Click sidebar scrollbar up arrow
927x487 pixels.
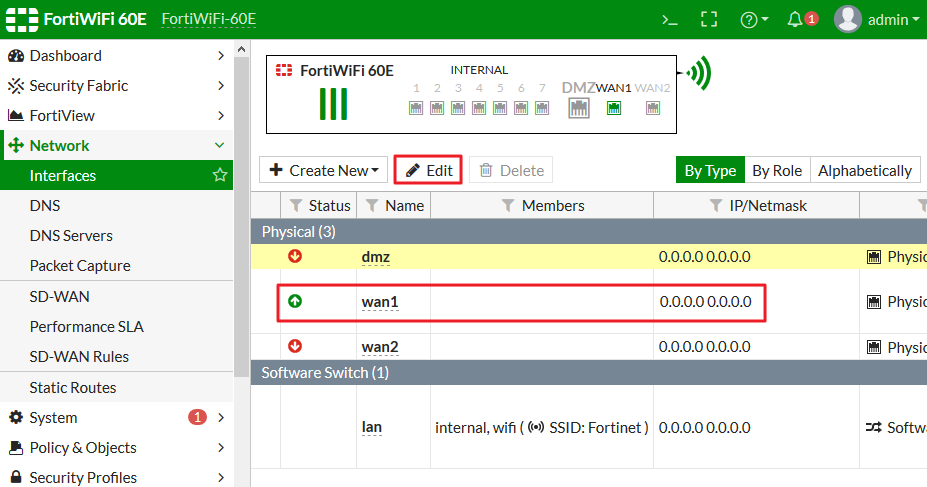pyautogui.click(x=241, y=49)
